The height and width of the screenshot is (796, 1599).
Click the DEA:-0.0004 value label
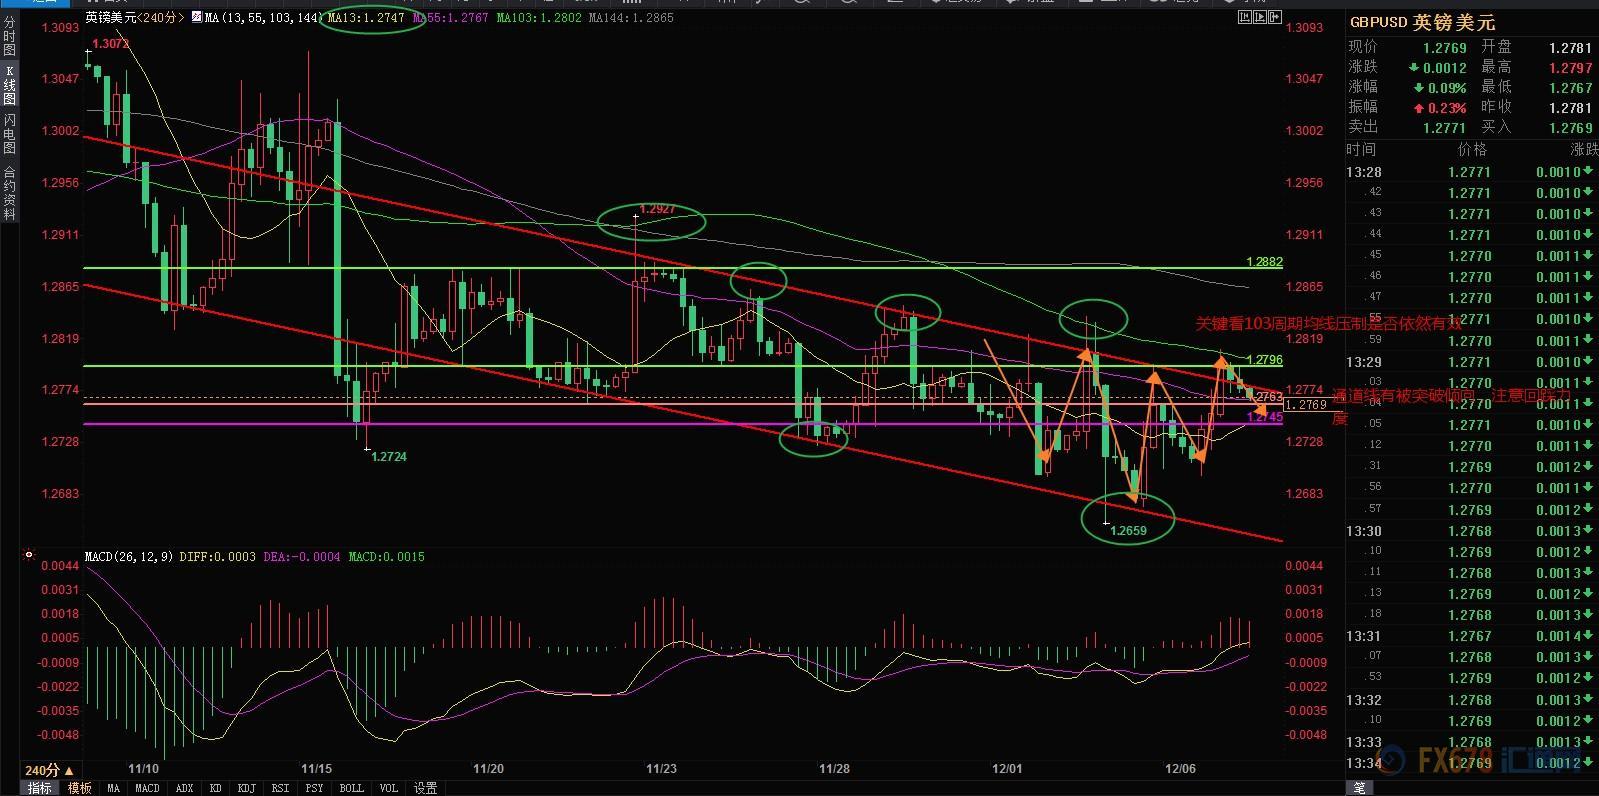click(x=301, y=557)
